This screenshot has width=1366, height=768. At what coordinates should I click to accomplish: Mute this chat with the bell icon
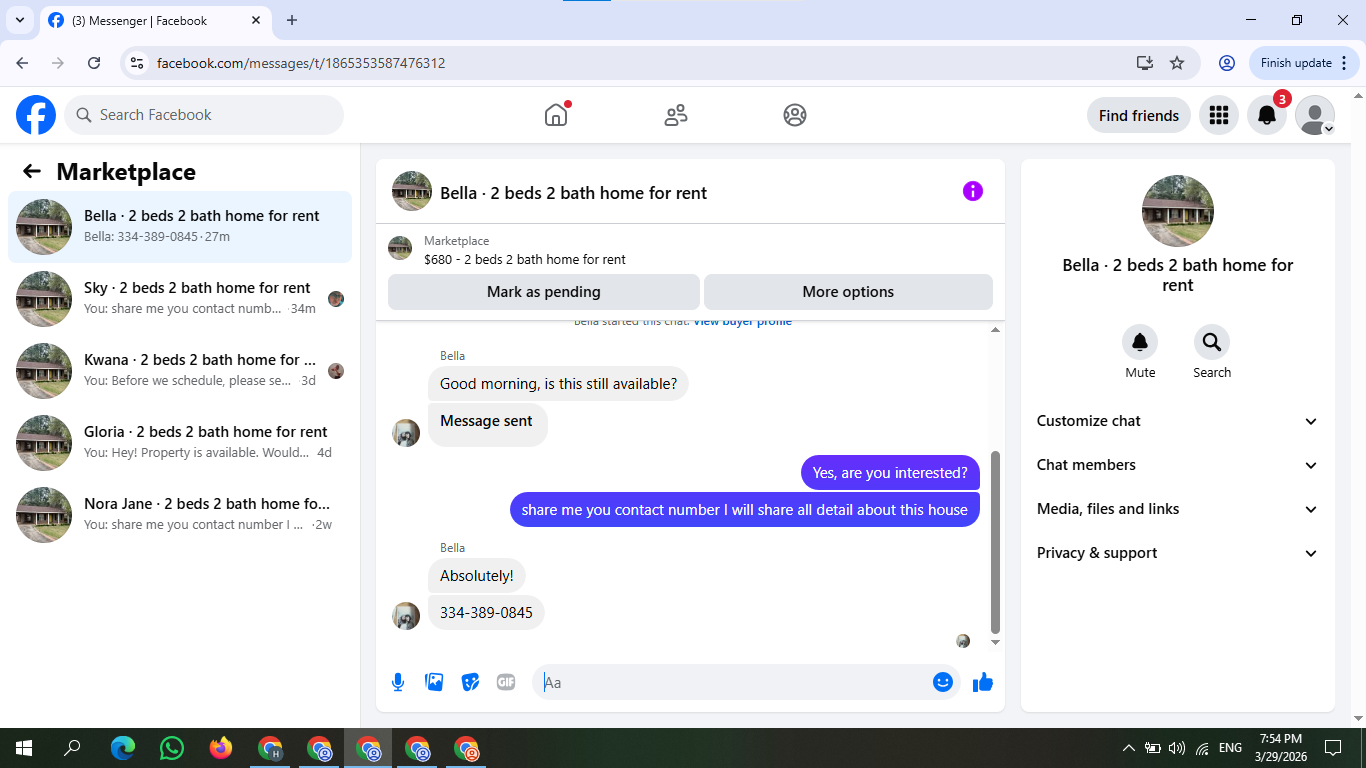1140,342
